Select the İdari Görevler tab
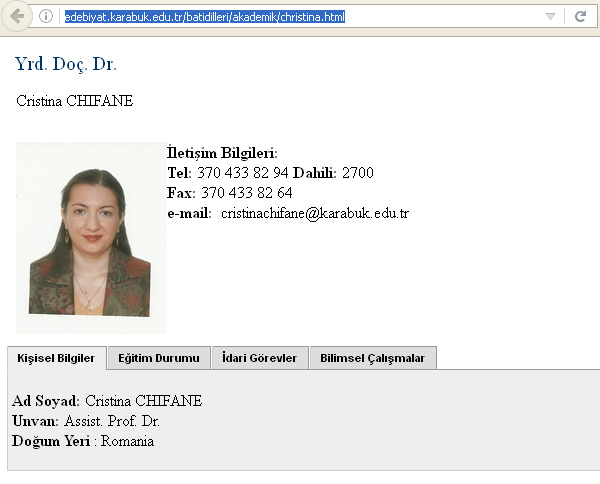This screenshot has height=484, width=600. point(259,358)
